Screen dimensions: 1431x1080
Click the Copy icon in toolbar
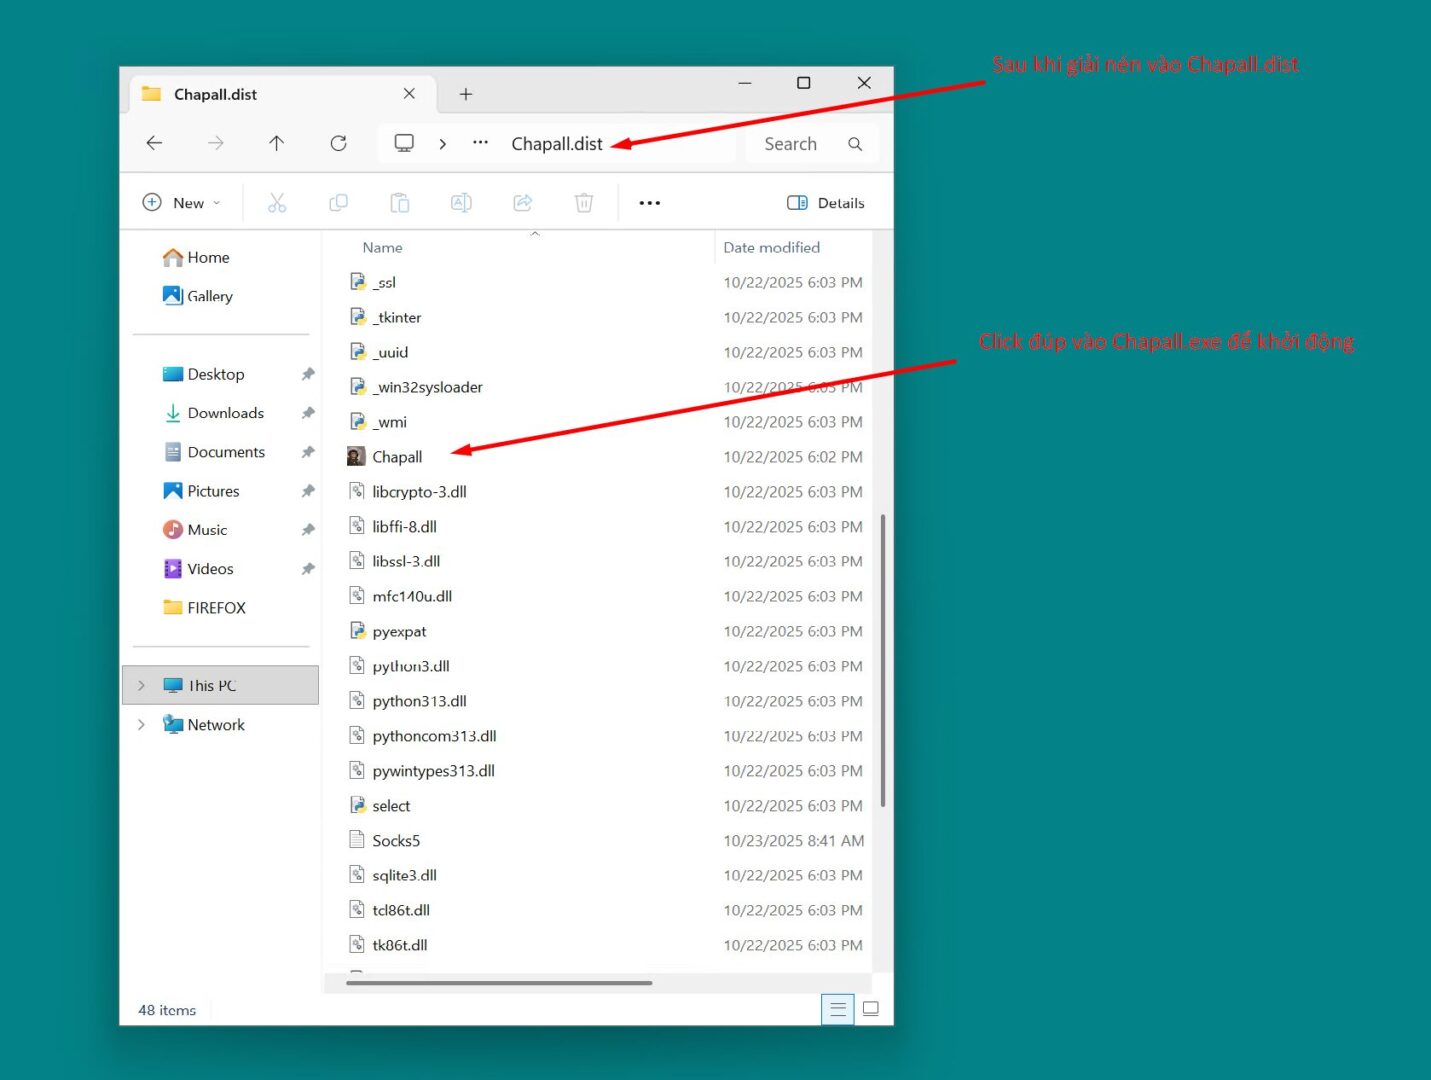[x=339, y=203]
